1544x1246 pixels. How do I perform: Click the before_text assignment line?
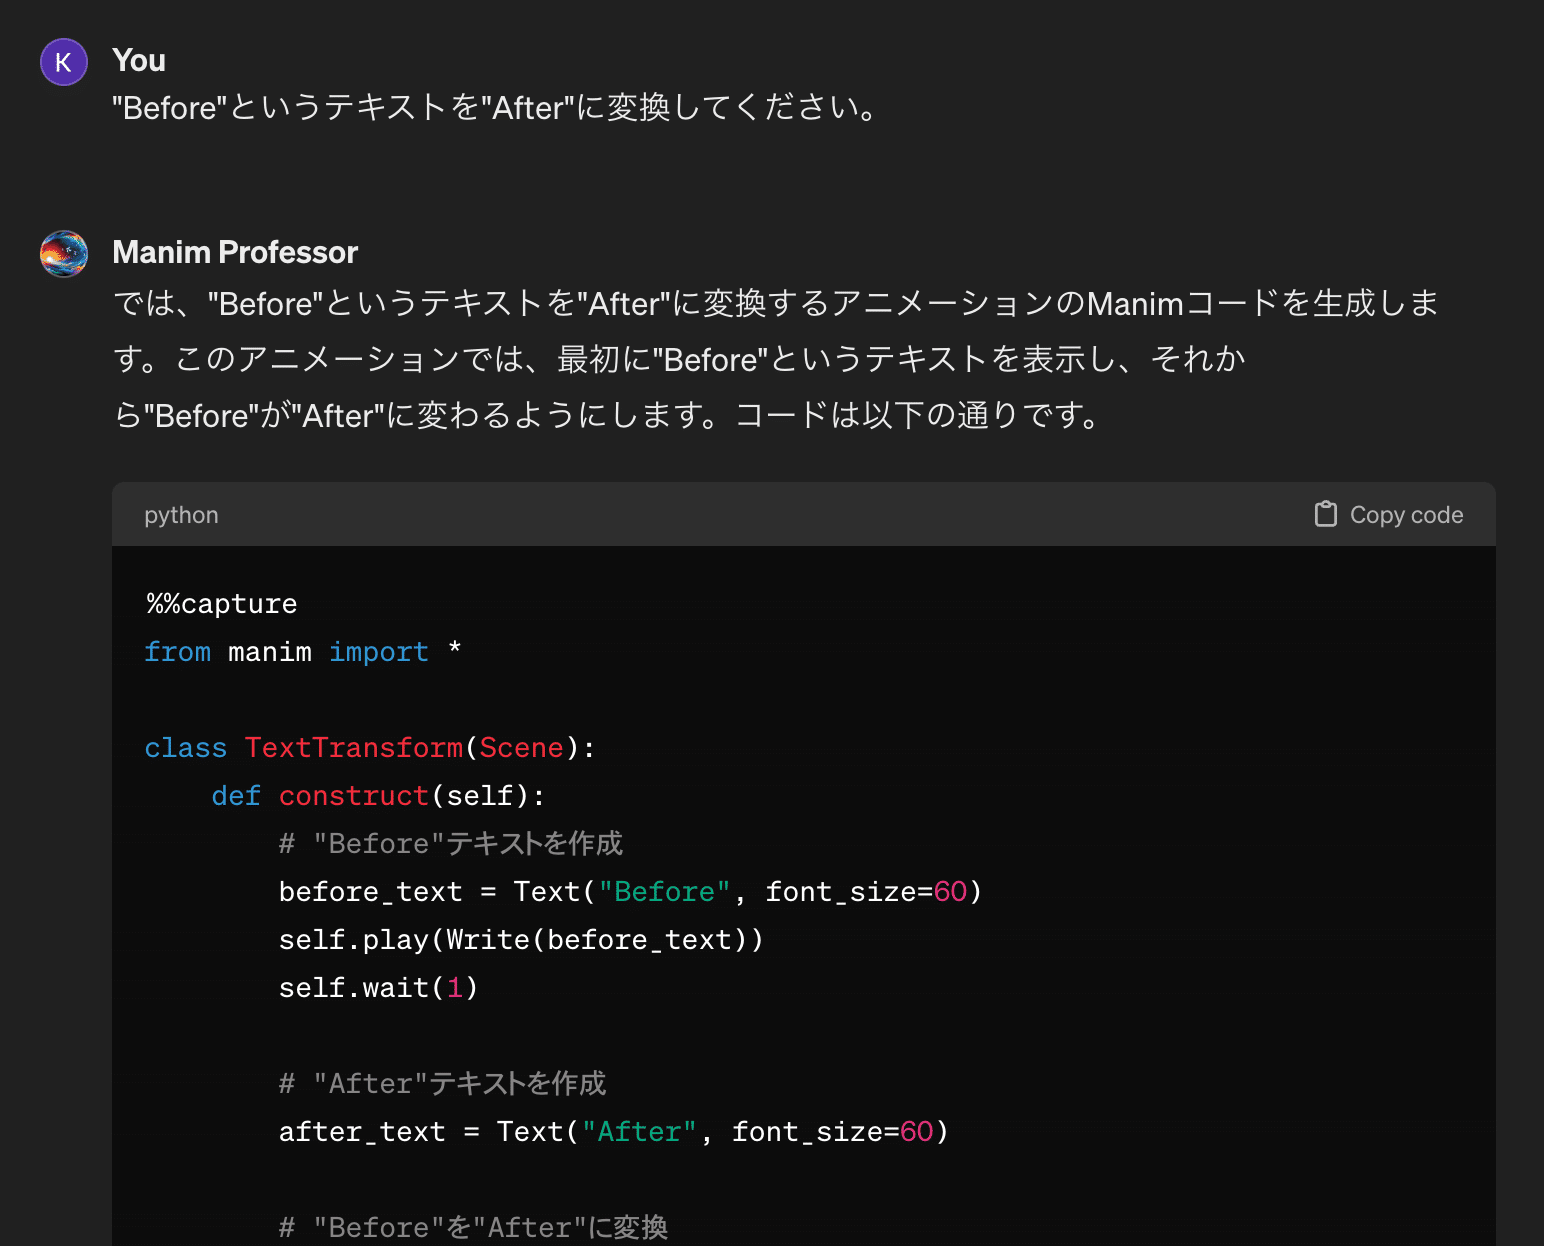[x=630, y=892]
